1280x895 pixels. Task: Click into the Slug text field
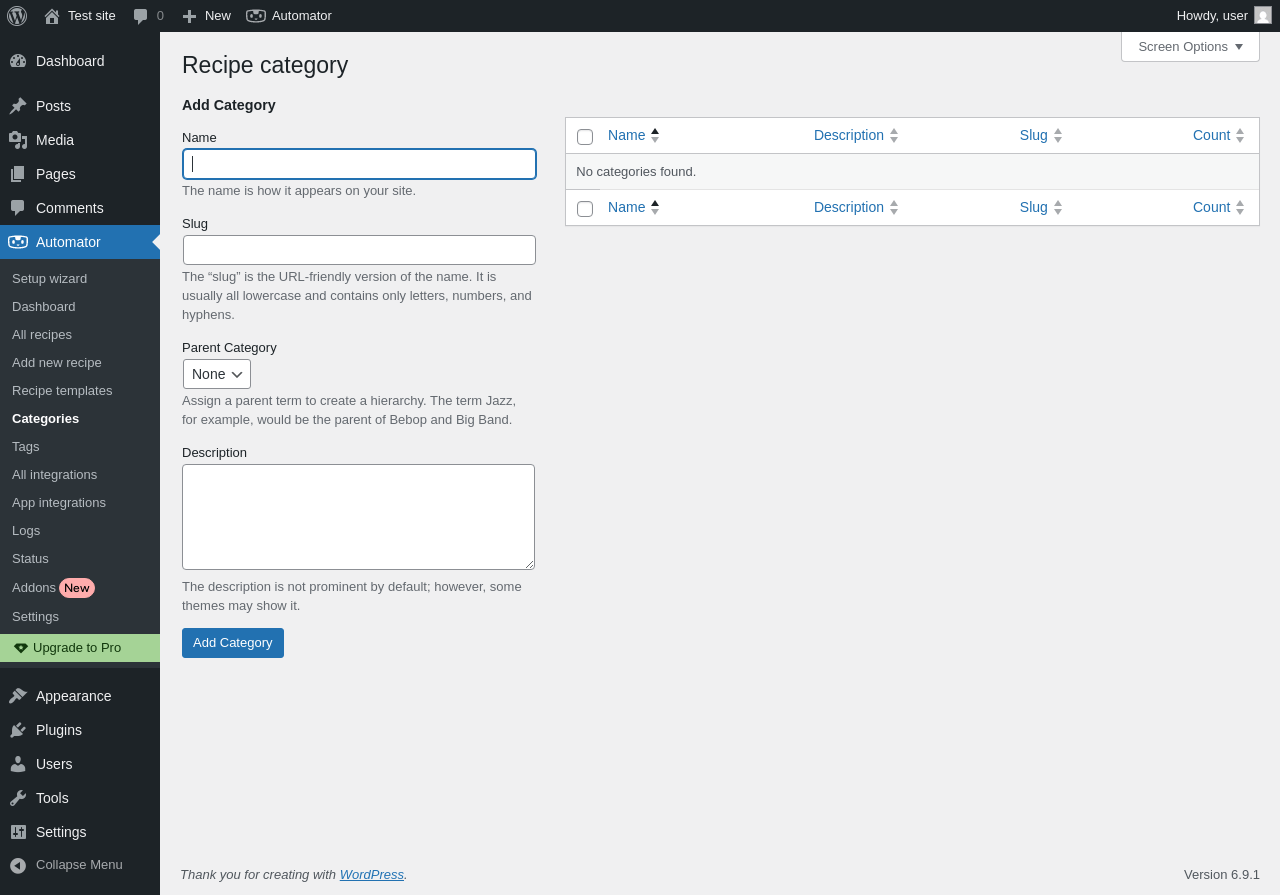tap(359, 250)
